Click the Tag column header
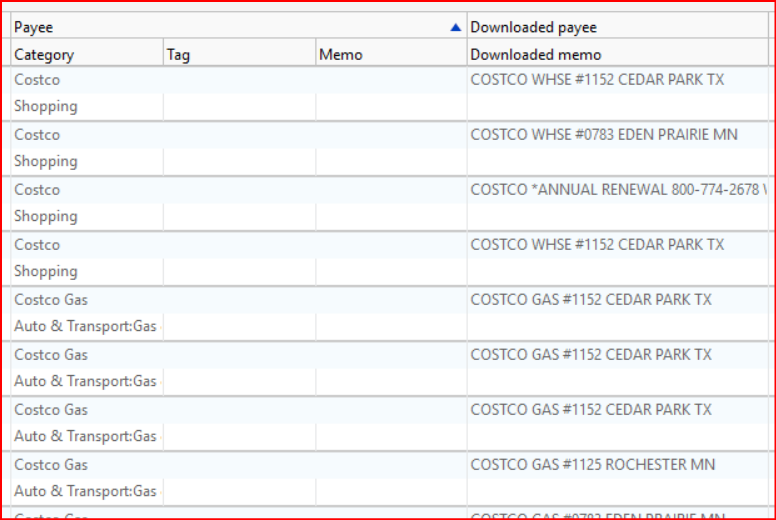Image resolution: width=776 pixels, height=520 pixels. [x=240, y=54]
